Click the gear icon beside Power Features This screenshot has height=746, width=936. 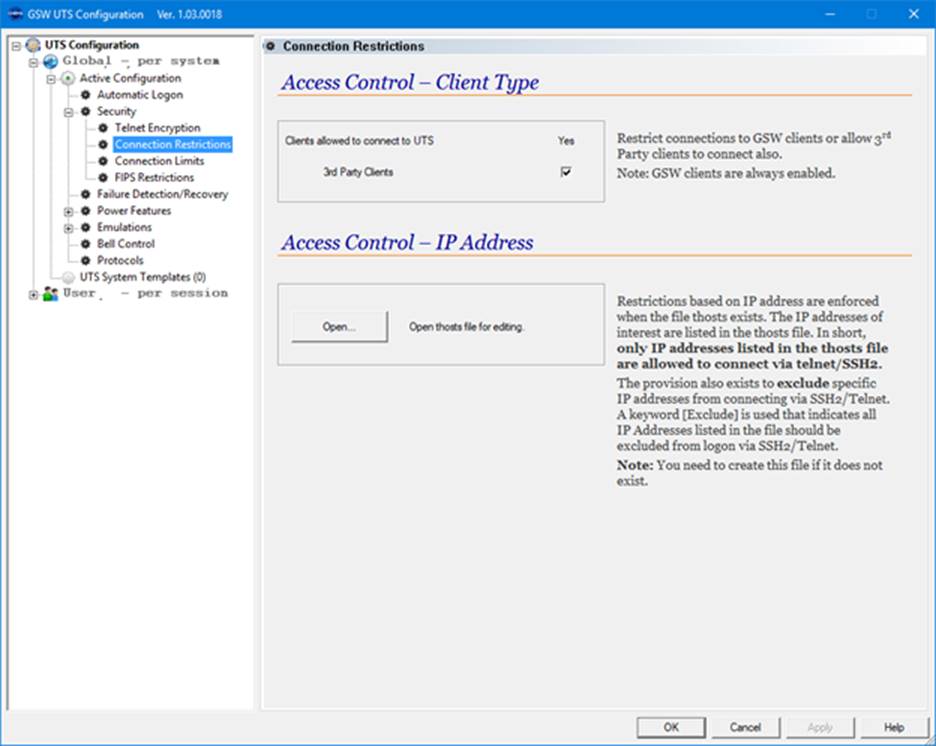(85, 211)
